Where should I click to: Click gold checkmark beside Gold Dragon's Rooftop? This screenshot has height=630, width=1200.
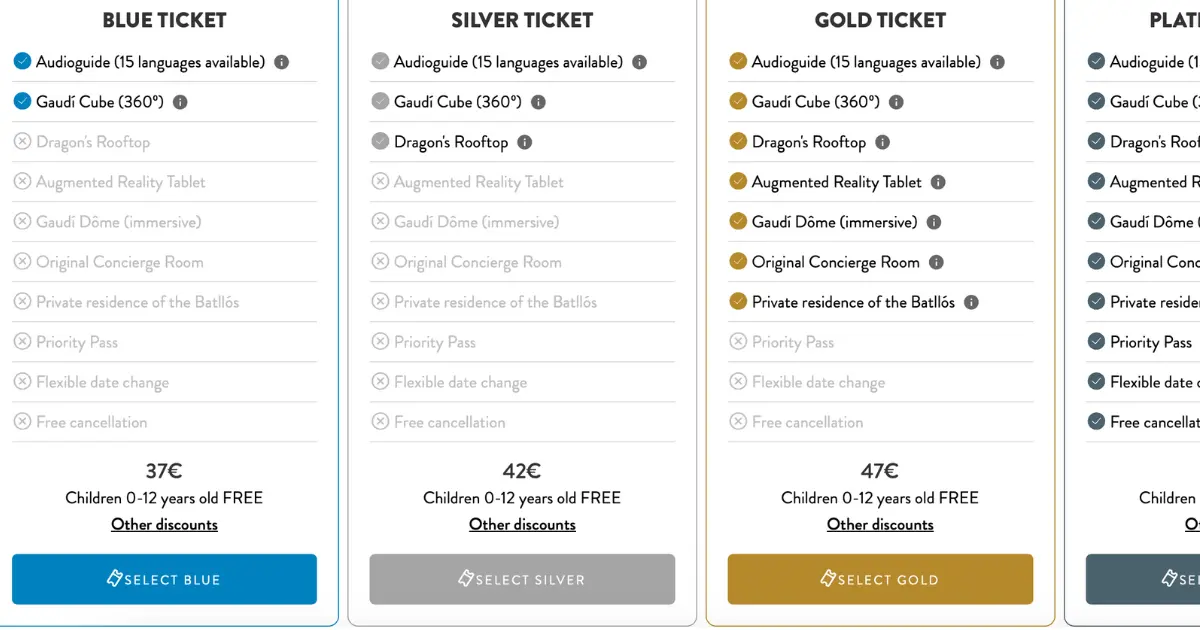(x=738, y=142)
